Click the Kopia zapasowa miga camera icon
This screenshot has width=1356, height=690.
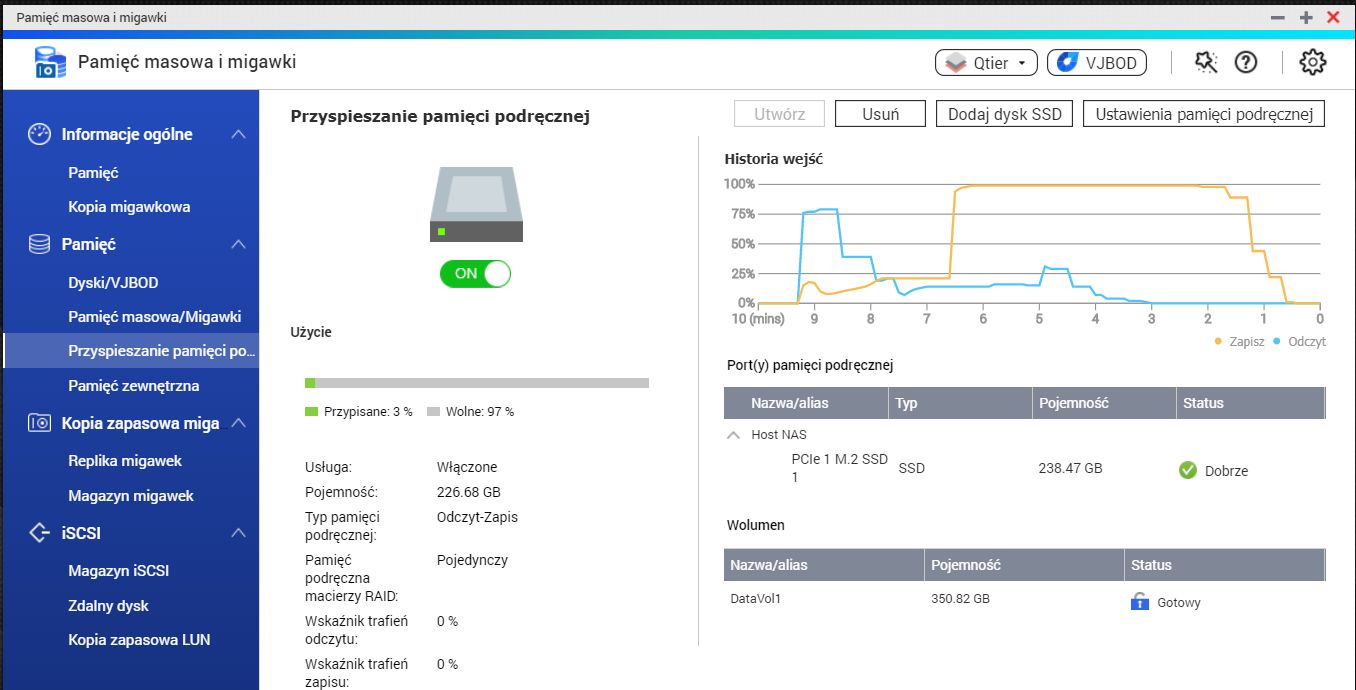point(39,423)
